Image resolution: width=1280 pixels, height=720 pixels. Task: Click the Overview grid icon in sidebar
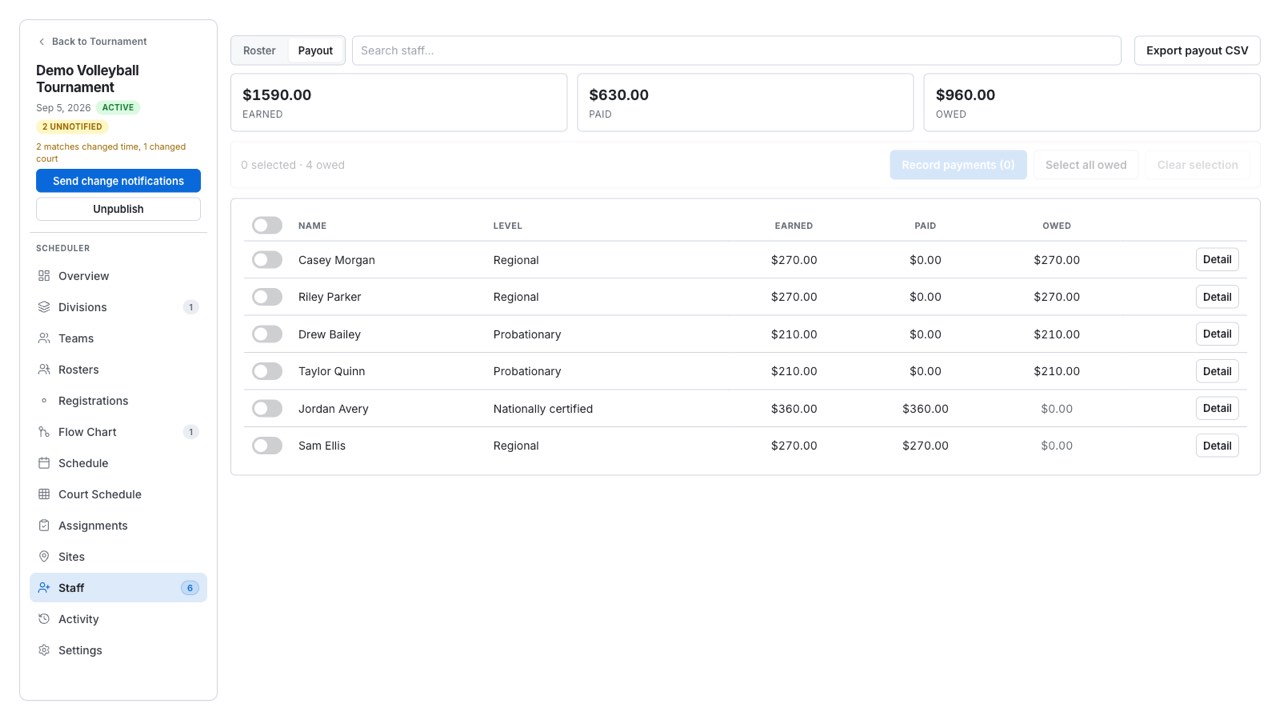[44, 276]
